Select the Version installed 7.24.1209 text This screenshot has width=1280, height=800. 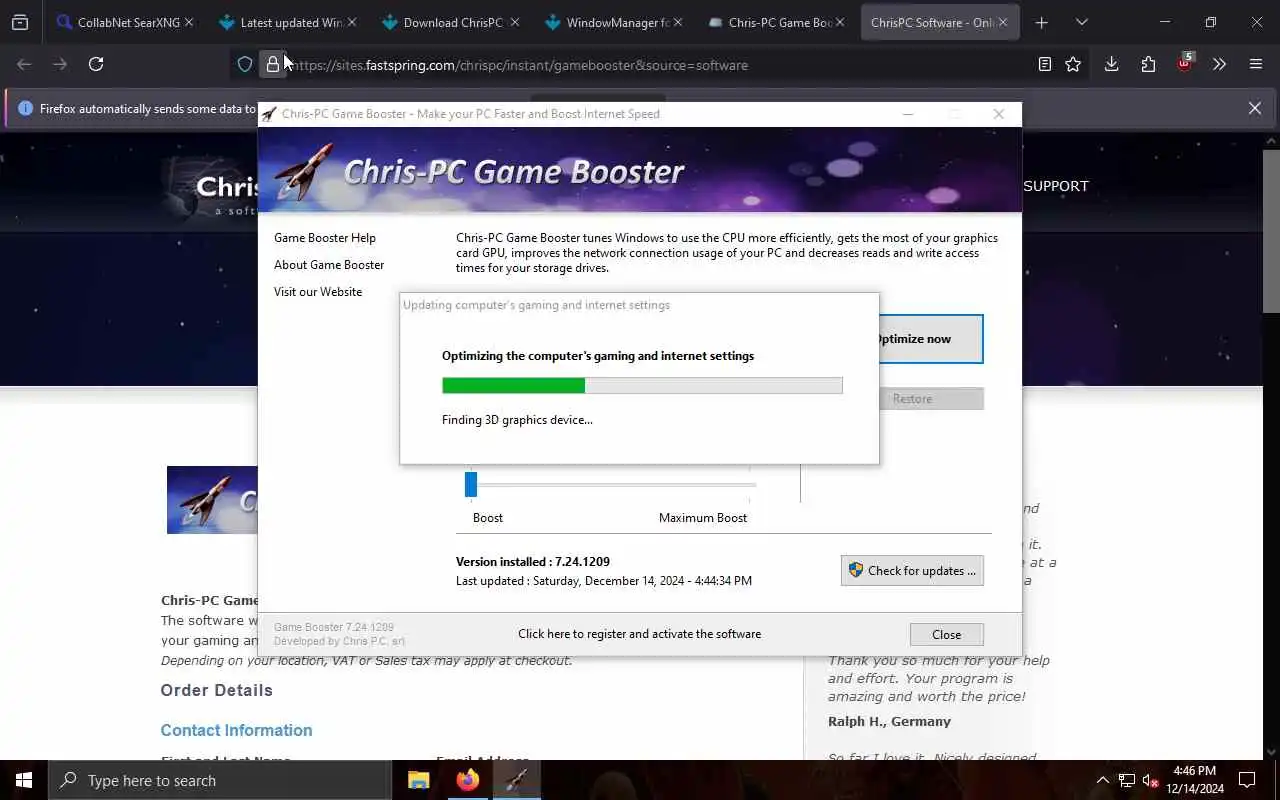click(x=533, y=562)
